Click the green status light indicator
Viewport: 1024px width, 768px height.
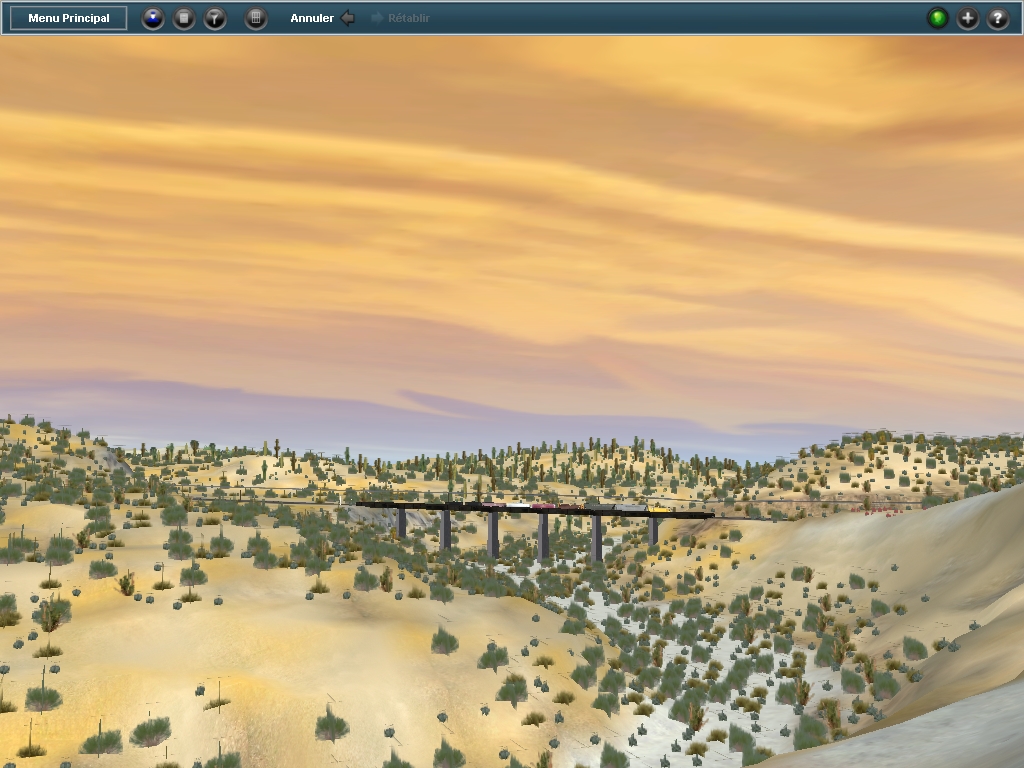(x=938, y=18)
